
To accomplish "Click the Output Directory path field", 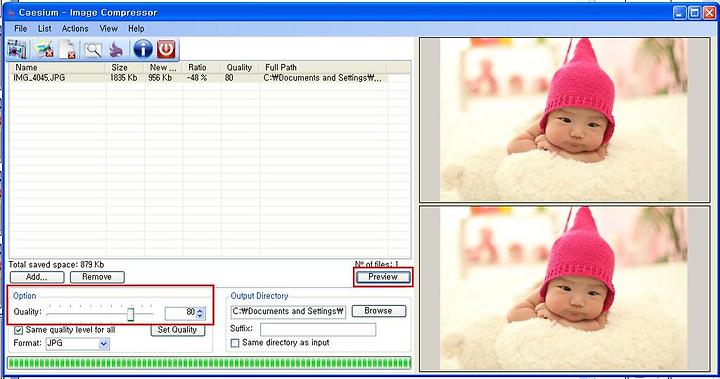I will point(288,311).
